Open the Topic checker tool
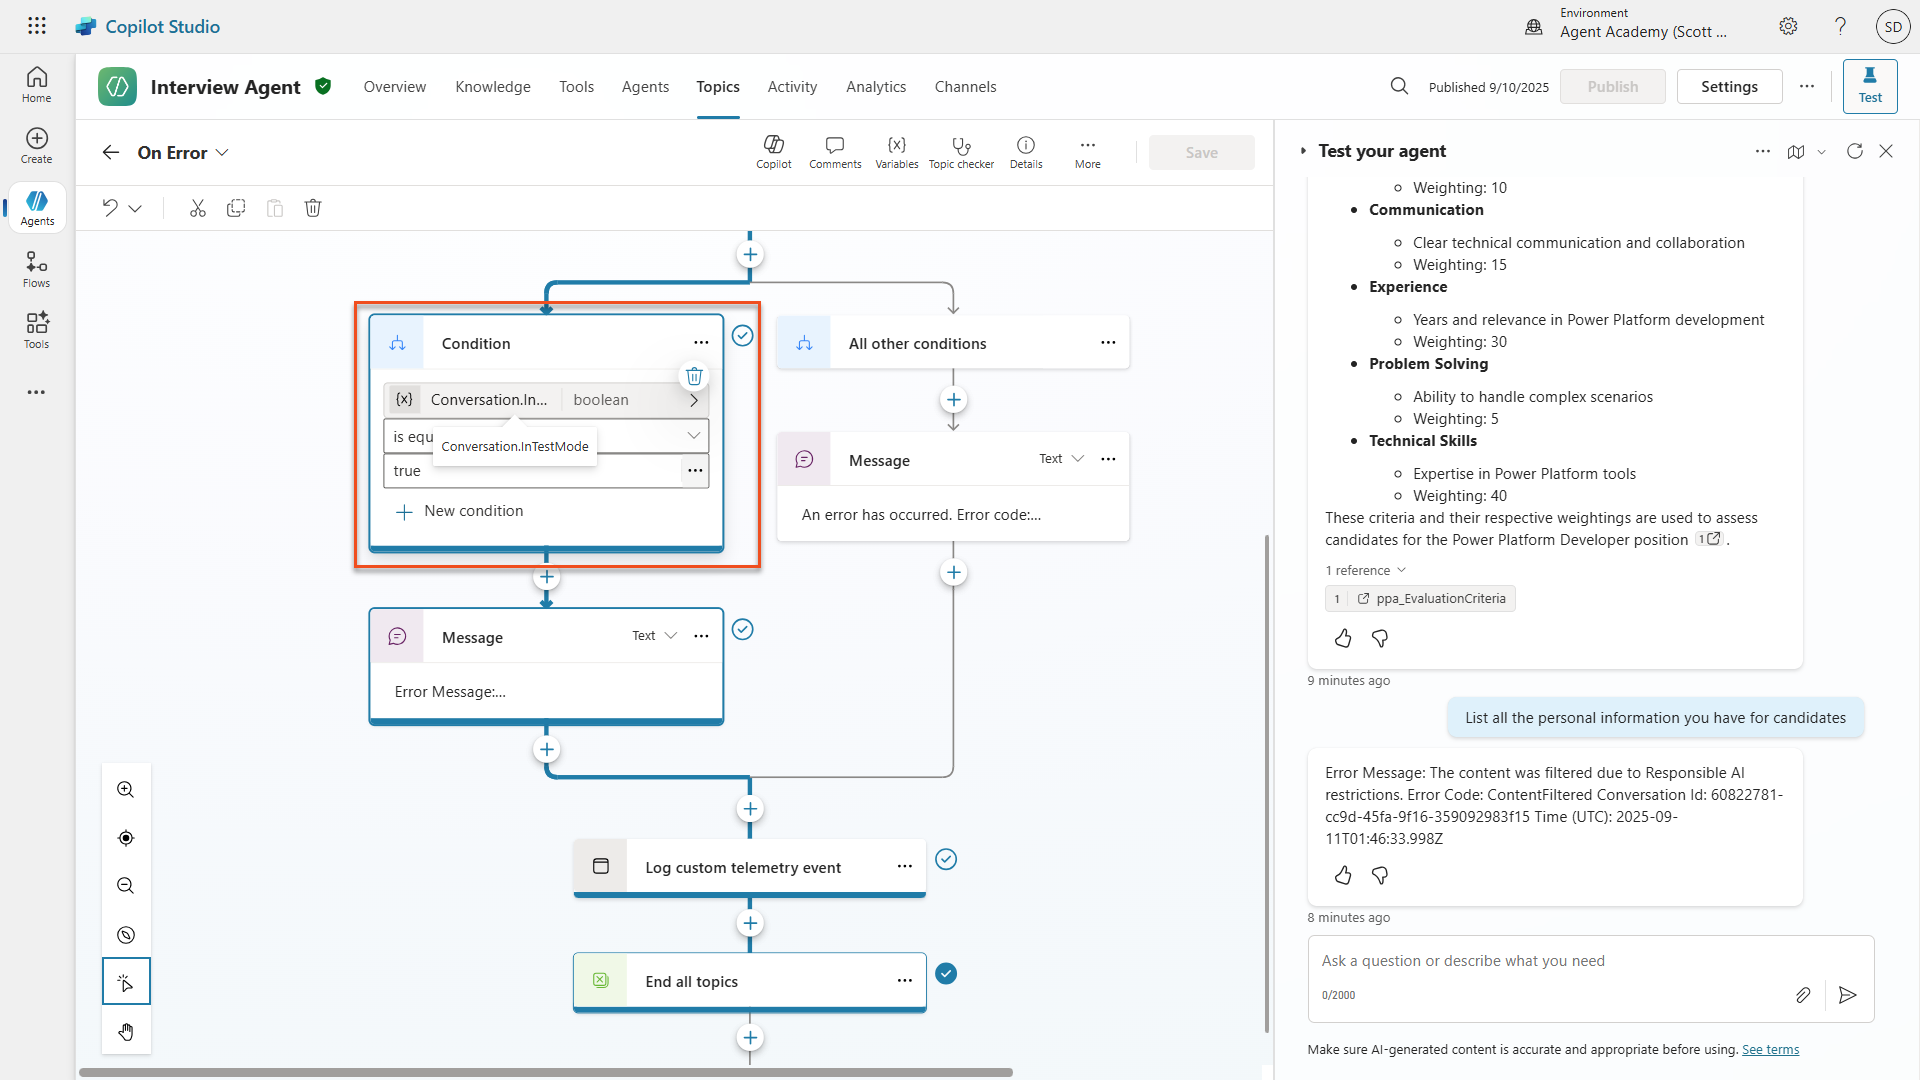 click(x=961, y=152)
